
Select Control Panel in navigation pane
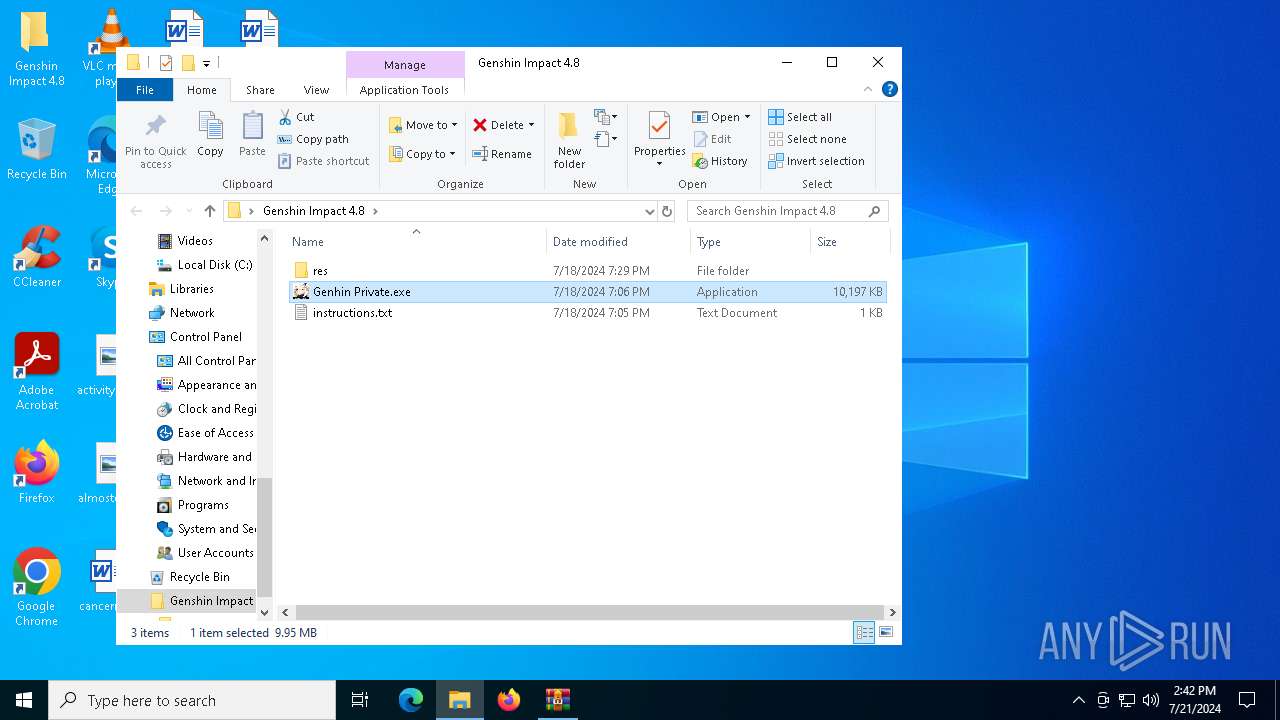[x=196, y=337]
